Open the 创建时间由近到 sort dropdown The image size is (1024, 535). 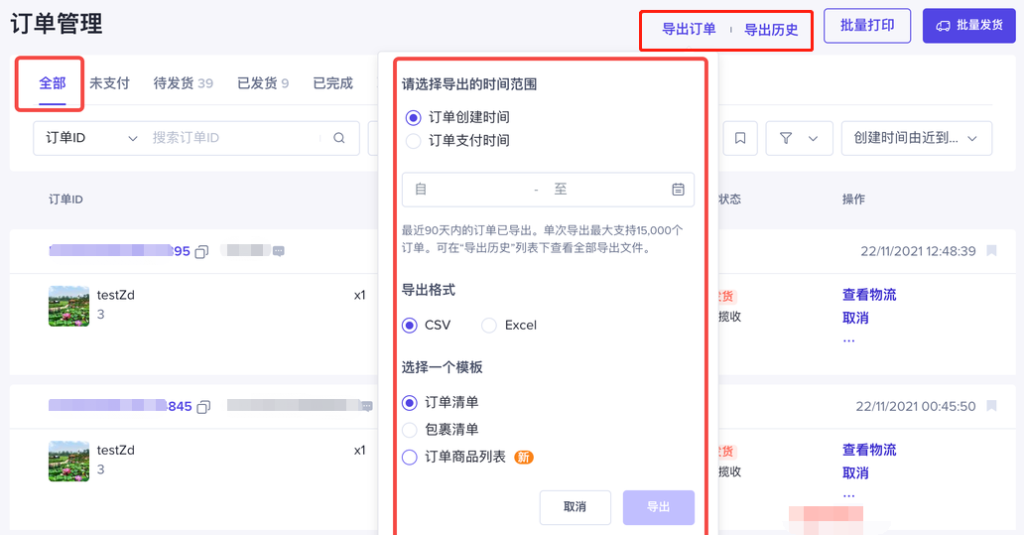click(916, 138)
